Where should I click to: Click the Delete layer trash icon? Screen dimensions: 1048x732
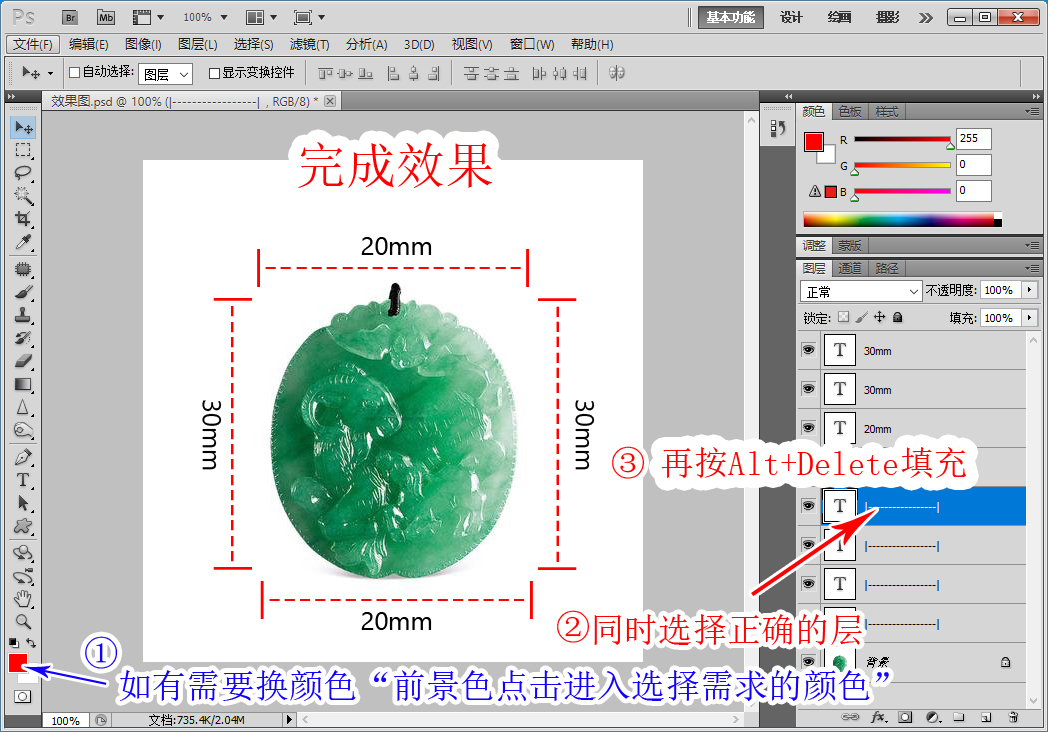pos(1013,717)
